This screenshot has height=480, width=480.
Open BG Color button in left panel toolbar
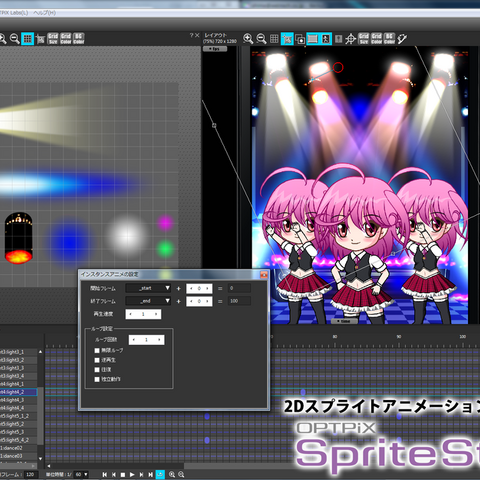(x=79, y=39)
